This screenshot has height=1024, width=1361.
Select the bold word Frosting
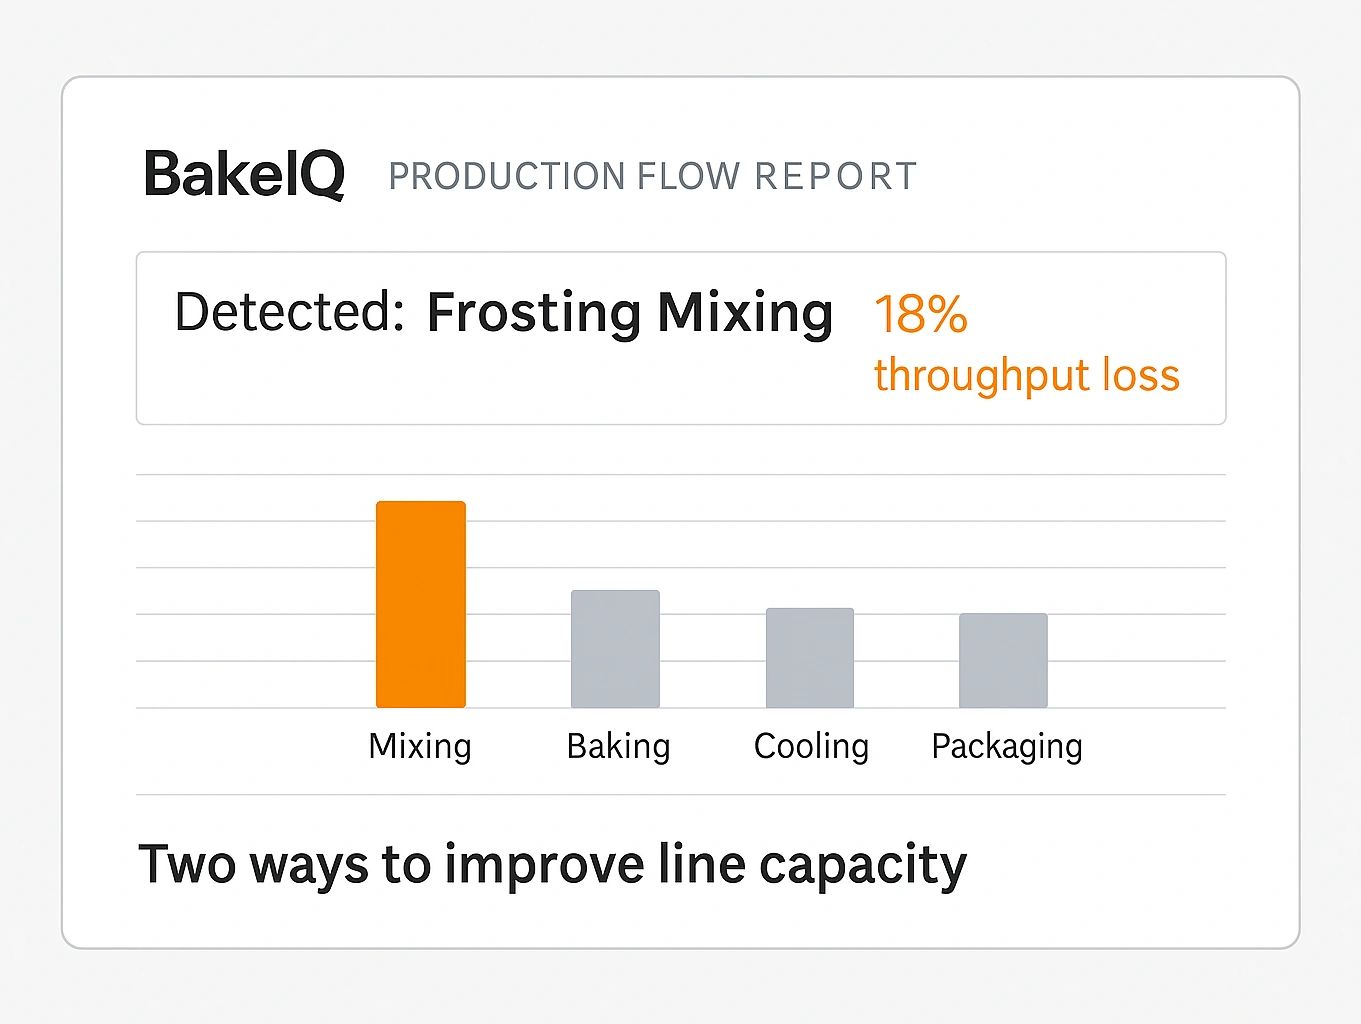[x=533, y=313]
